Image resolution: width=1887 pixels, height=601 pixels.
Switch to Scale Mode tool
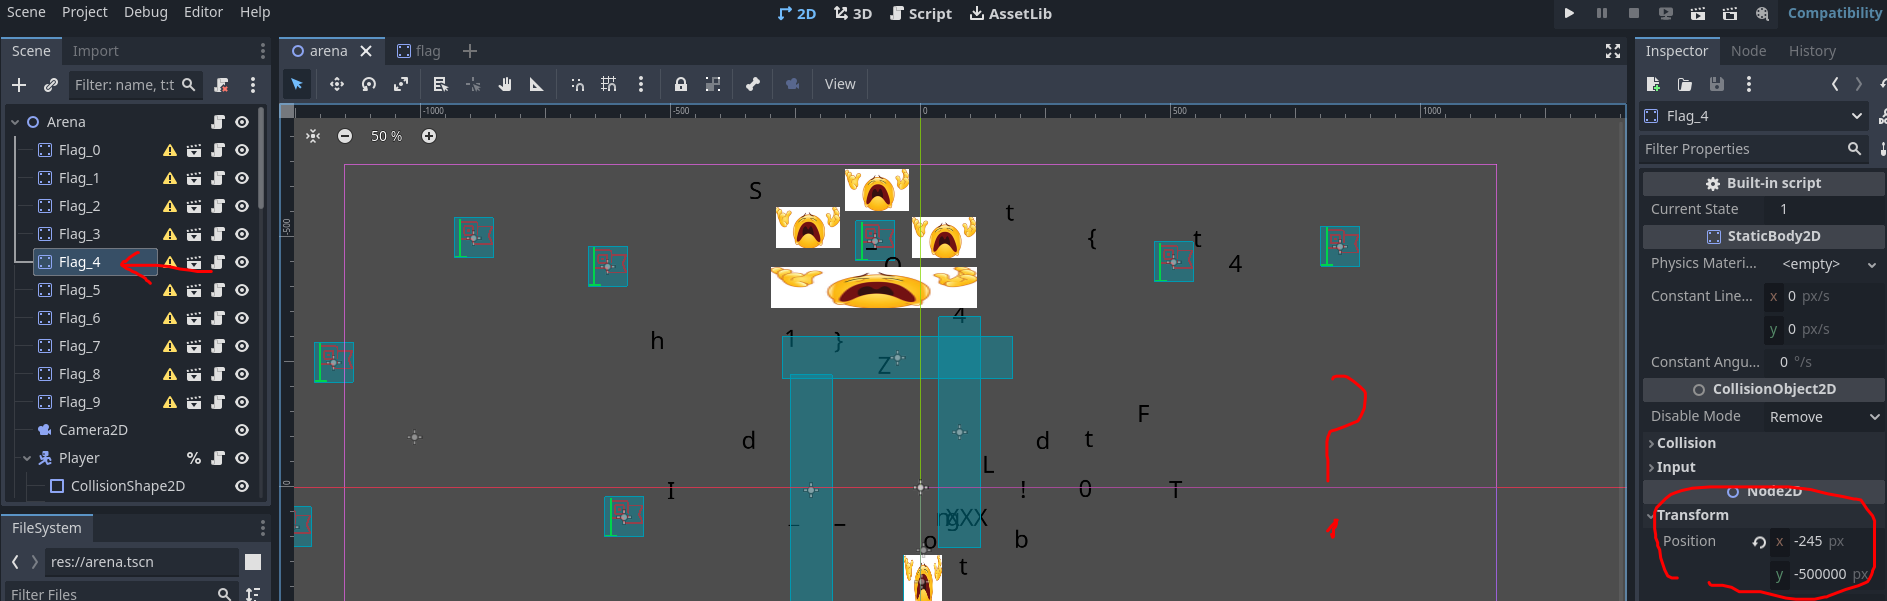point(401,84)
